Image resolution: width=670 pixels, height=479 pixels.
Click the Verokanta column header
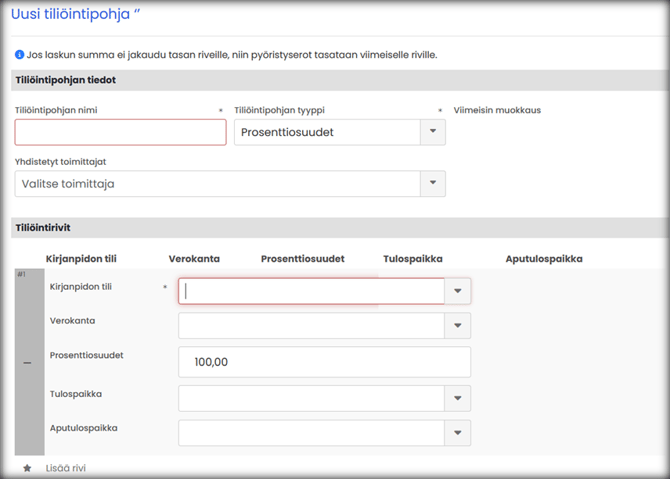click(194, 259)
